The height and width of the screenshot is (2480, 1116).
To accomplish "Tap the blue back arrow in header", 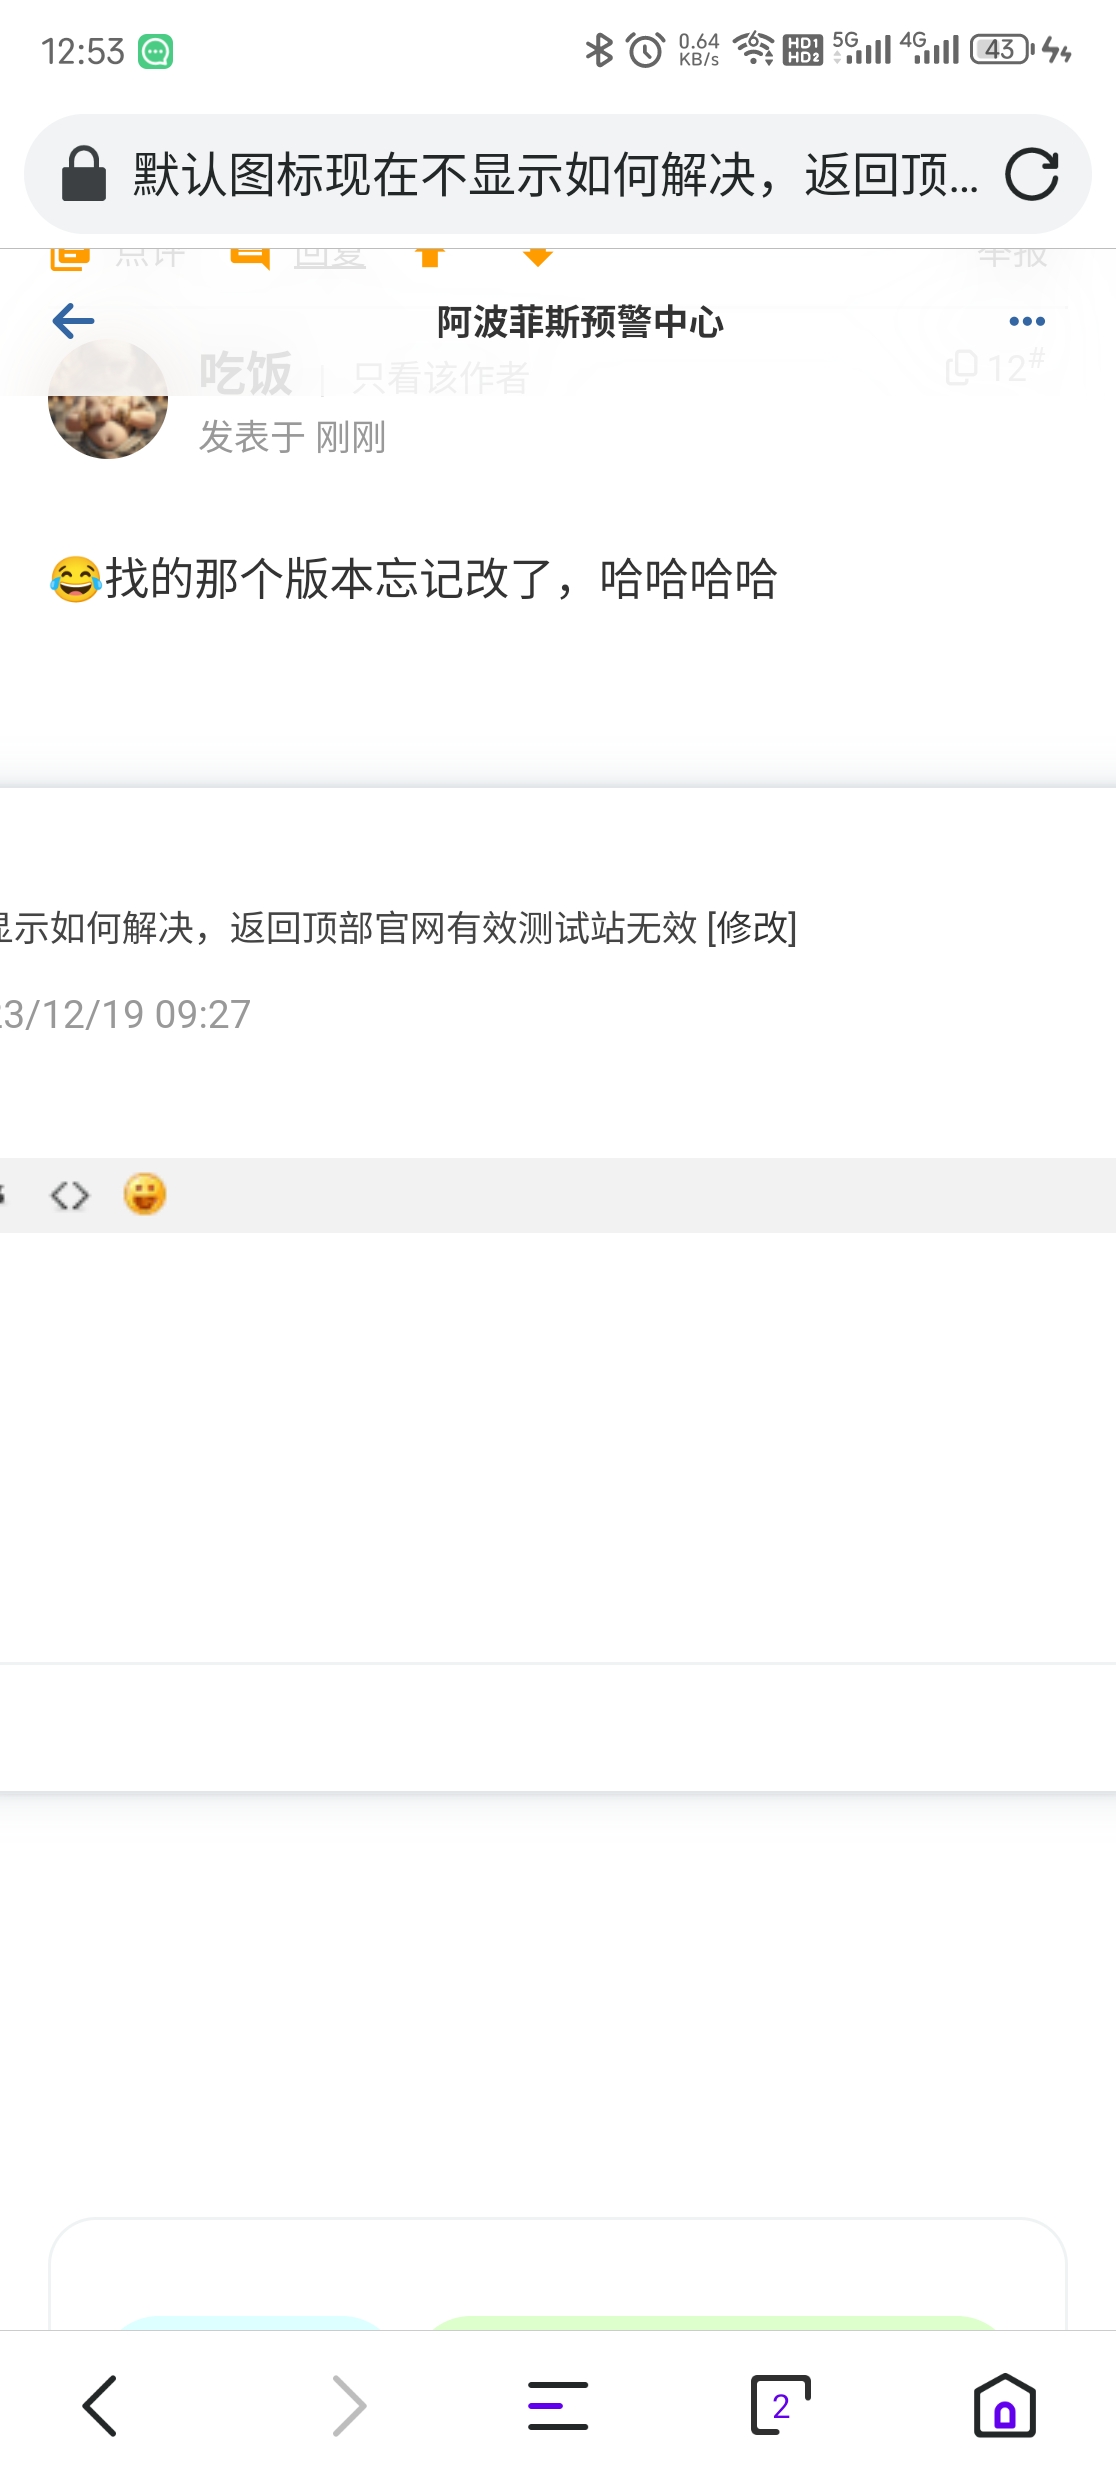I will point(73,321).
